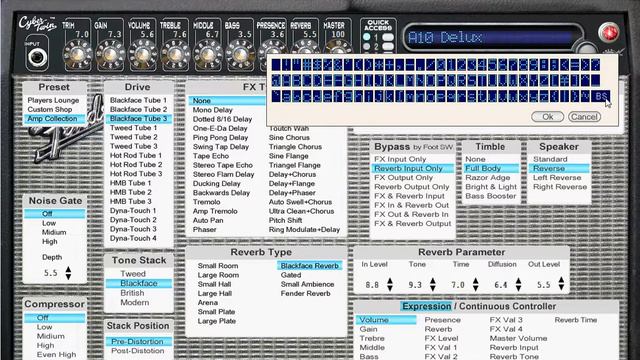This screenshot has height=360, width=640.
Task: Select Fender Reverb type
Action: tap(306, 293)
